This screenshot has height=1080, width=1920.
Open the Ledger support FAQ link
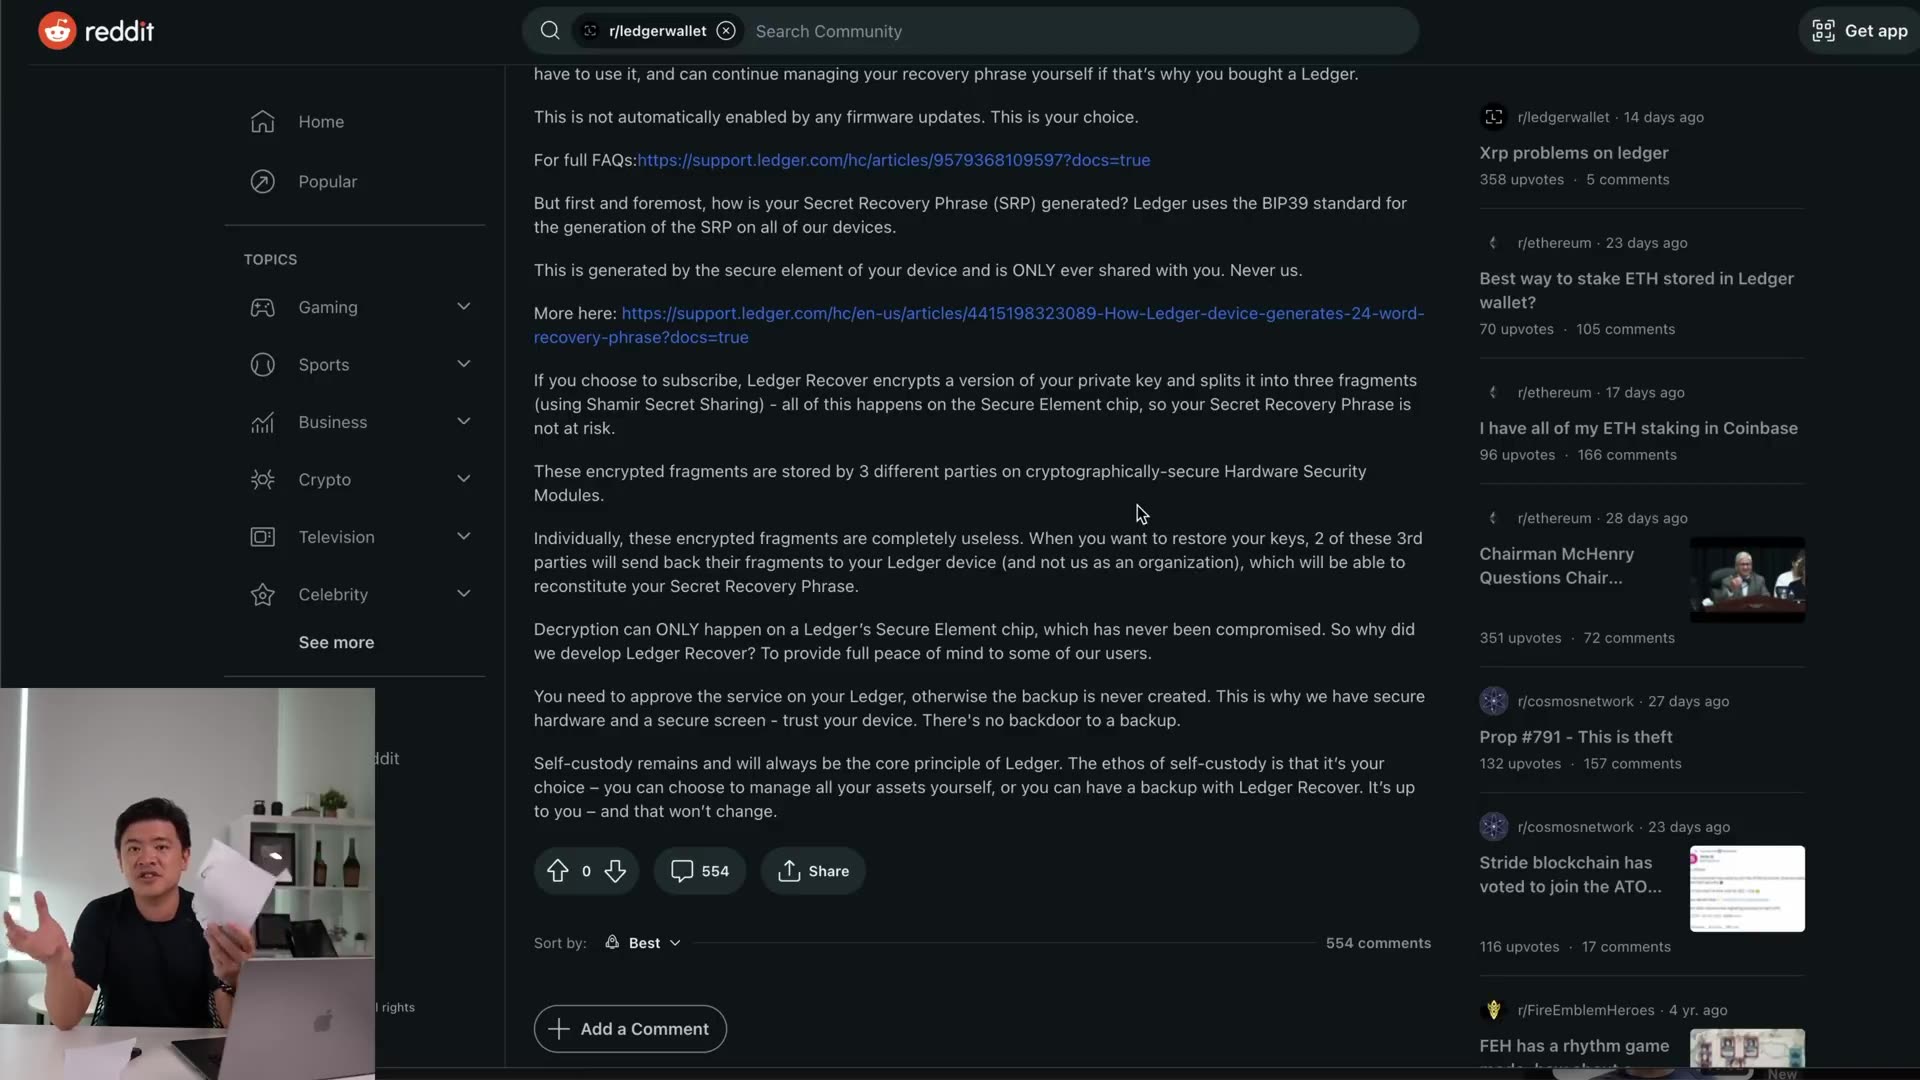coord(894,160)
